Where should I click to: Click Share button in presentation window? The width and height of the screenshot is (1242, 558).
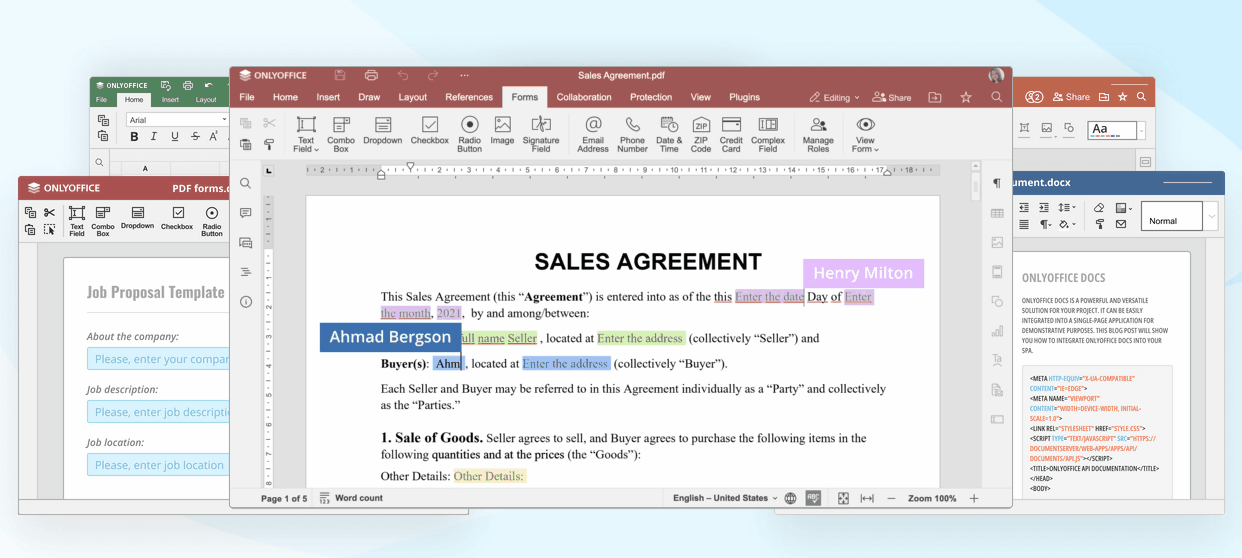coord(1071,97)
